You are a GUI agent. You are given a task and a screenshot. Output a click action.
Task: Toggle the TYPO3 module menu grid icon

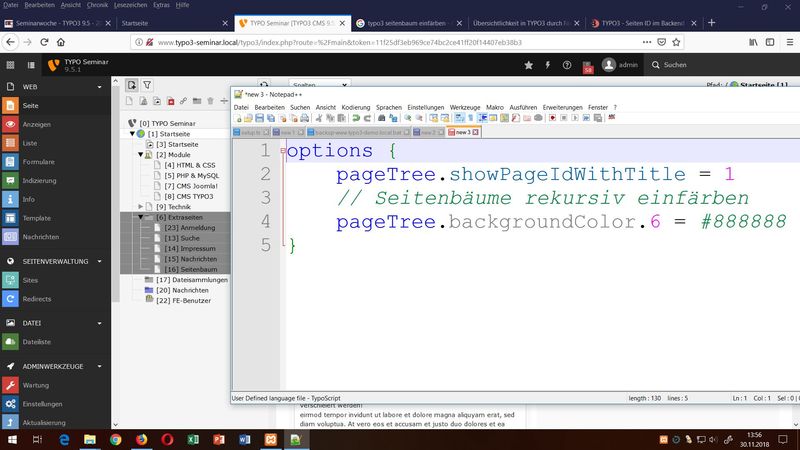pyautogui.click(x=11, y=65)
